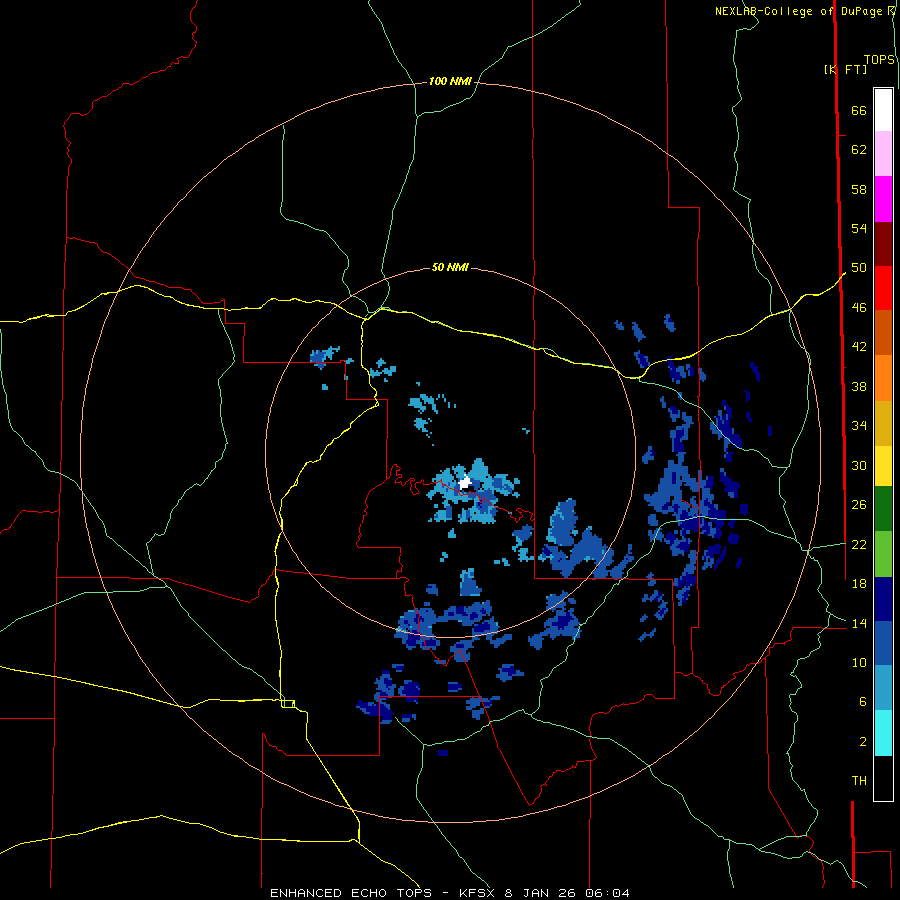Click the legend value "50"
Viewport: 900px width, 900px height.
tap(859, 268)
